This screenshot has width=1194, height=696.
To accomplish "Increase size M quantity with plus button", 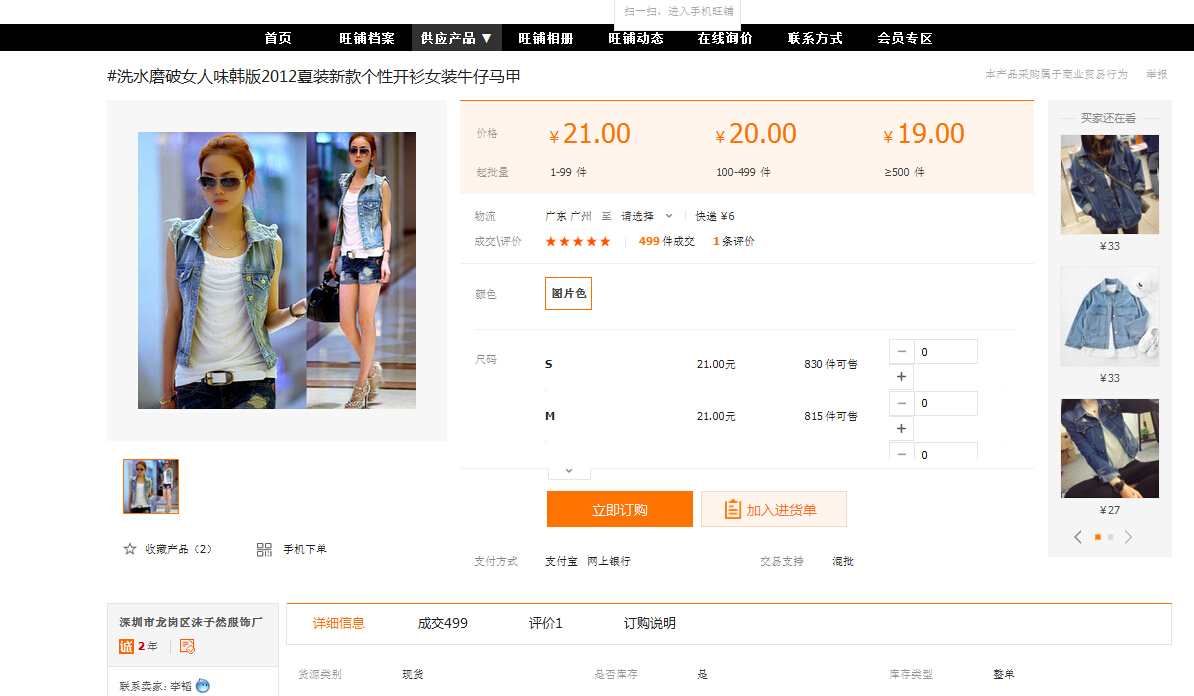I will point(901,428).
